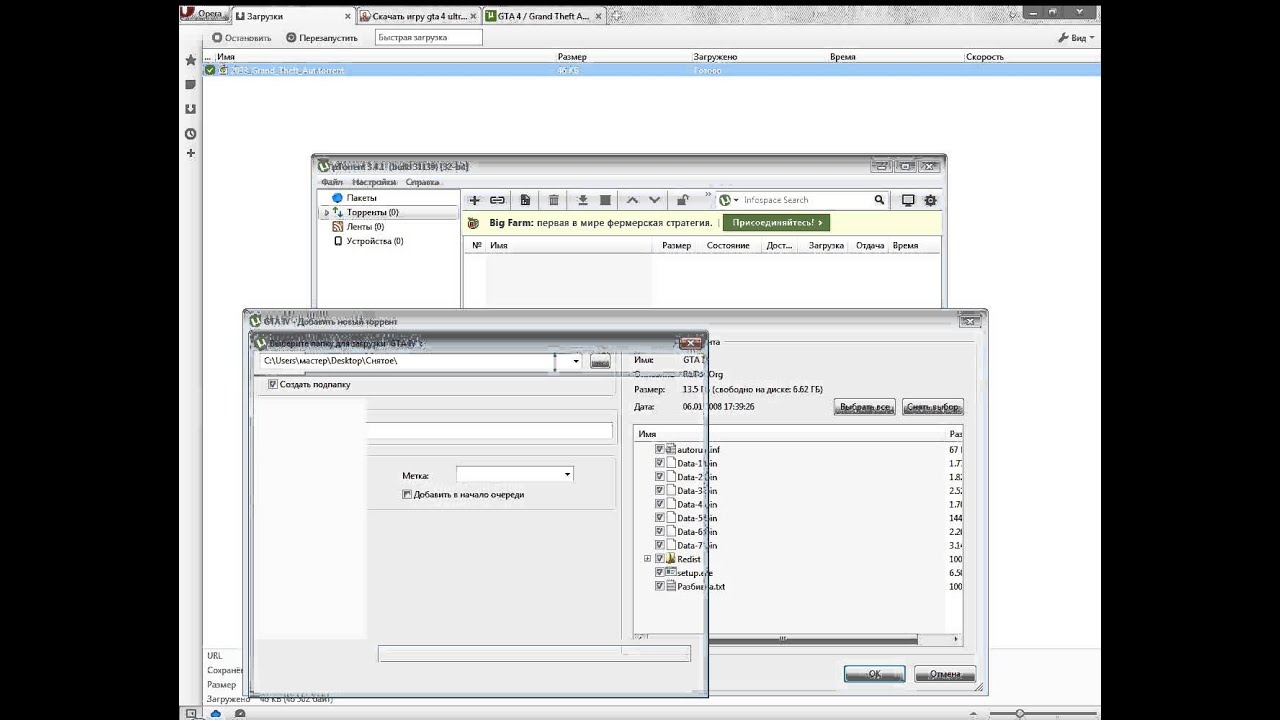Click the Opera notes sidebar icon

[x=190, y=85]
